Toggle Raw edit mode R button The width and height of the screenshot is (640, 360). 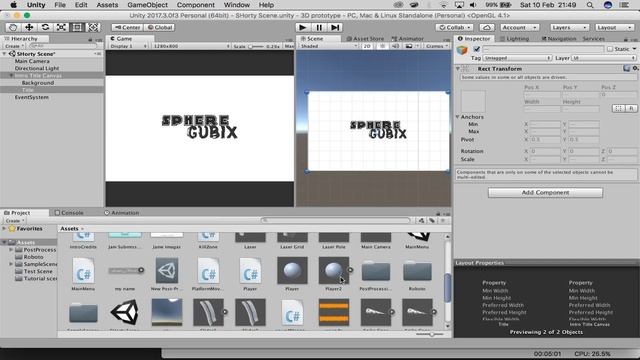pyautogui.click(x=631, y=108)
